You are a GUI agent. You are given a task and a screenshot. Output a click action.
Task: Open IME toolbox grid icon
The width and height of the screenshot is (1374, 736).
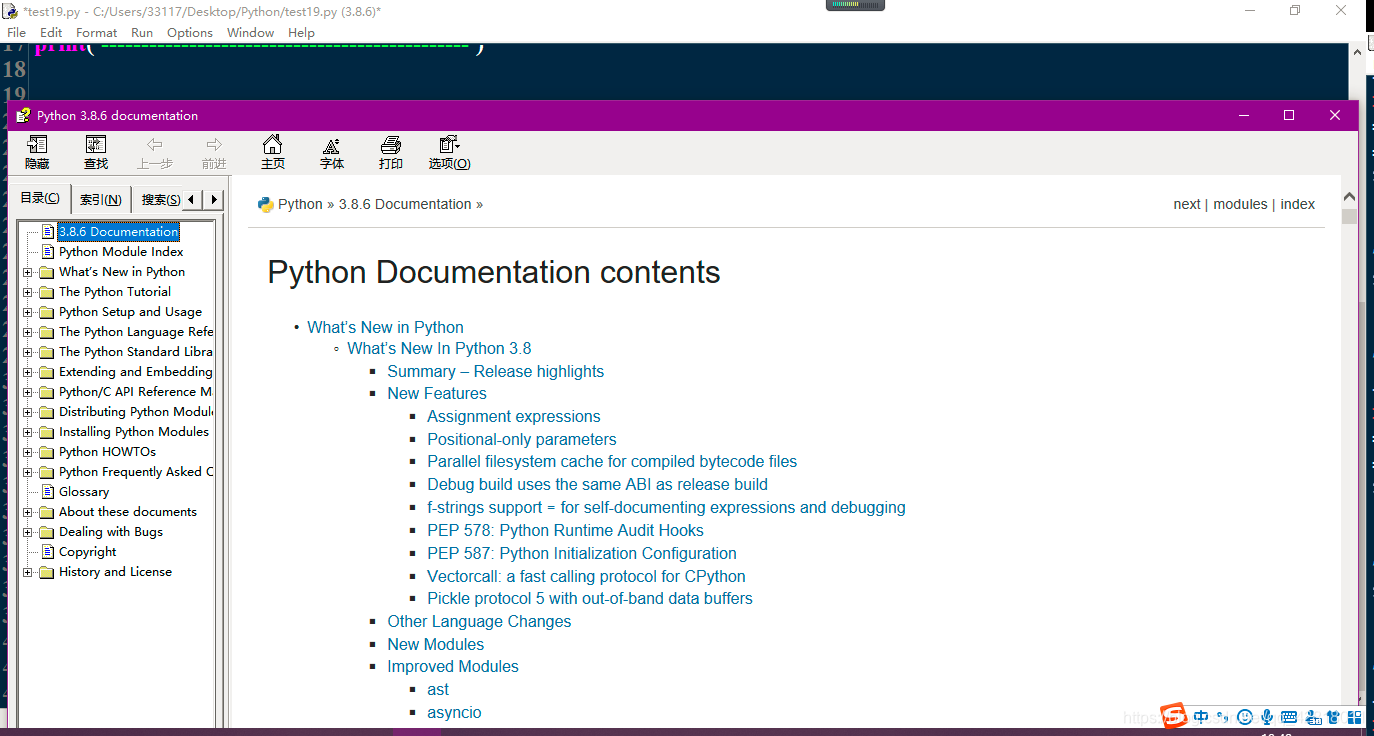click(x=1355, y=717)
